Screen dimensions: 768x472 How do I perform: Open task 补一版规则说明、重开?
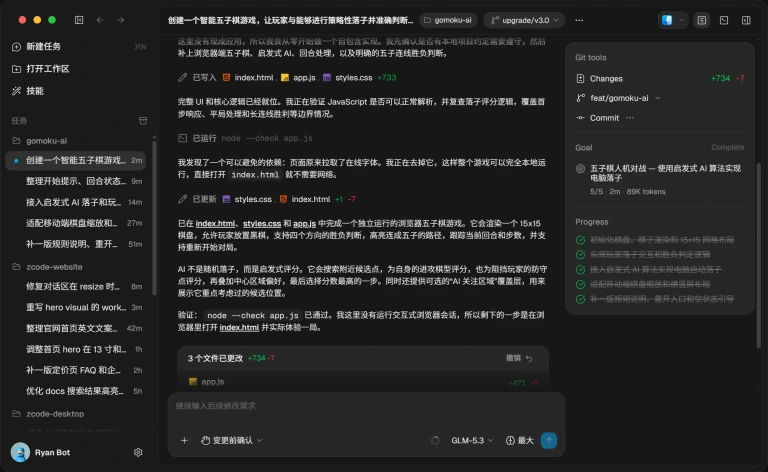(76, 244)
